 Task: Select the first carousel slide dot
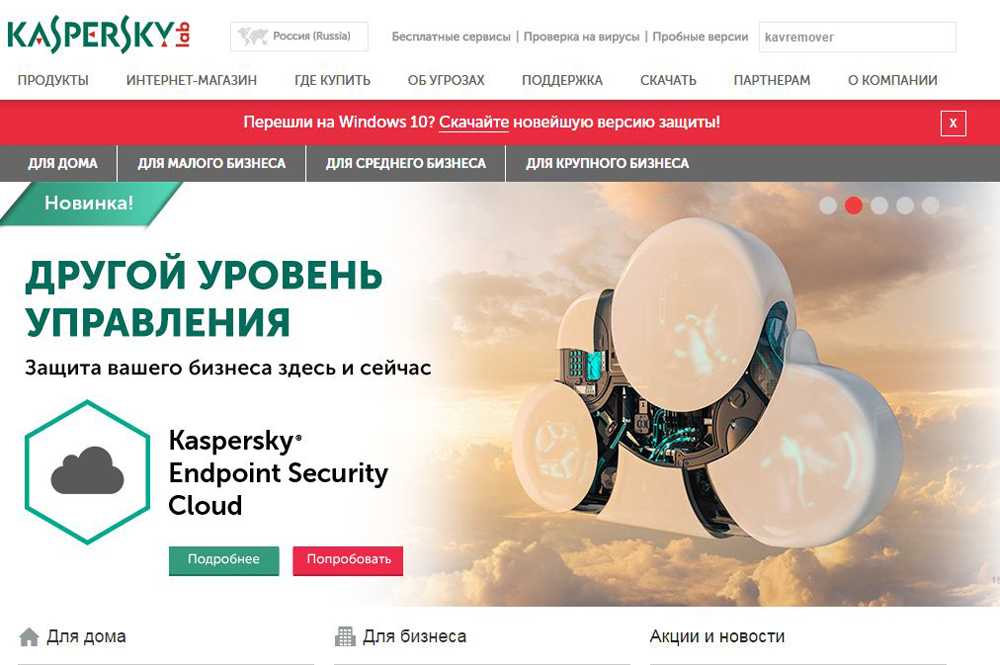point(828,205)
